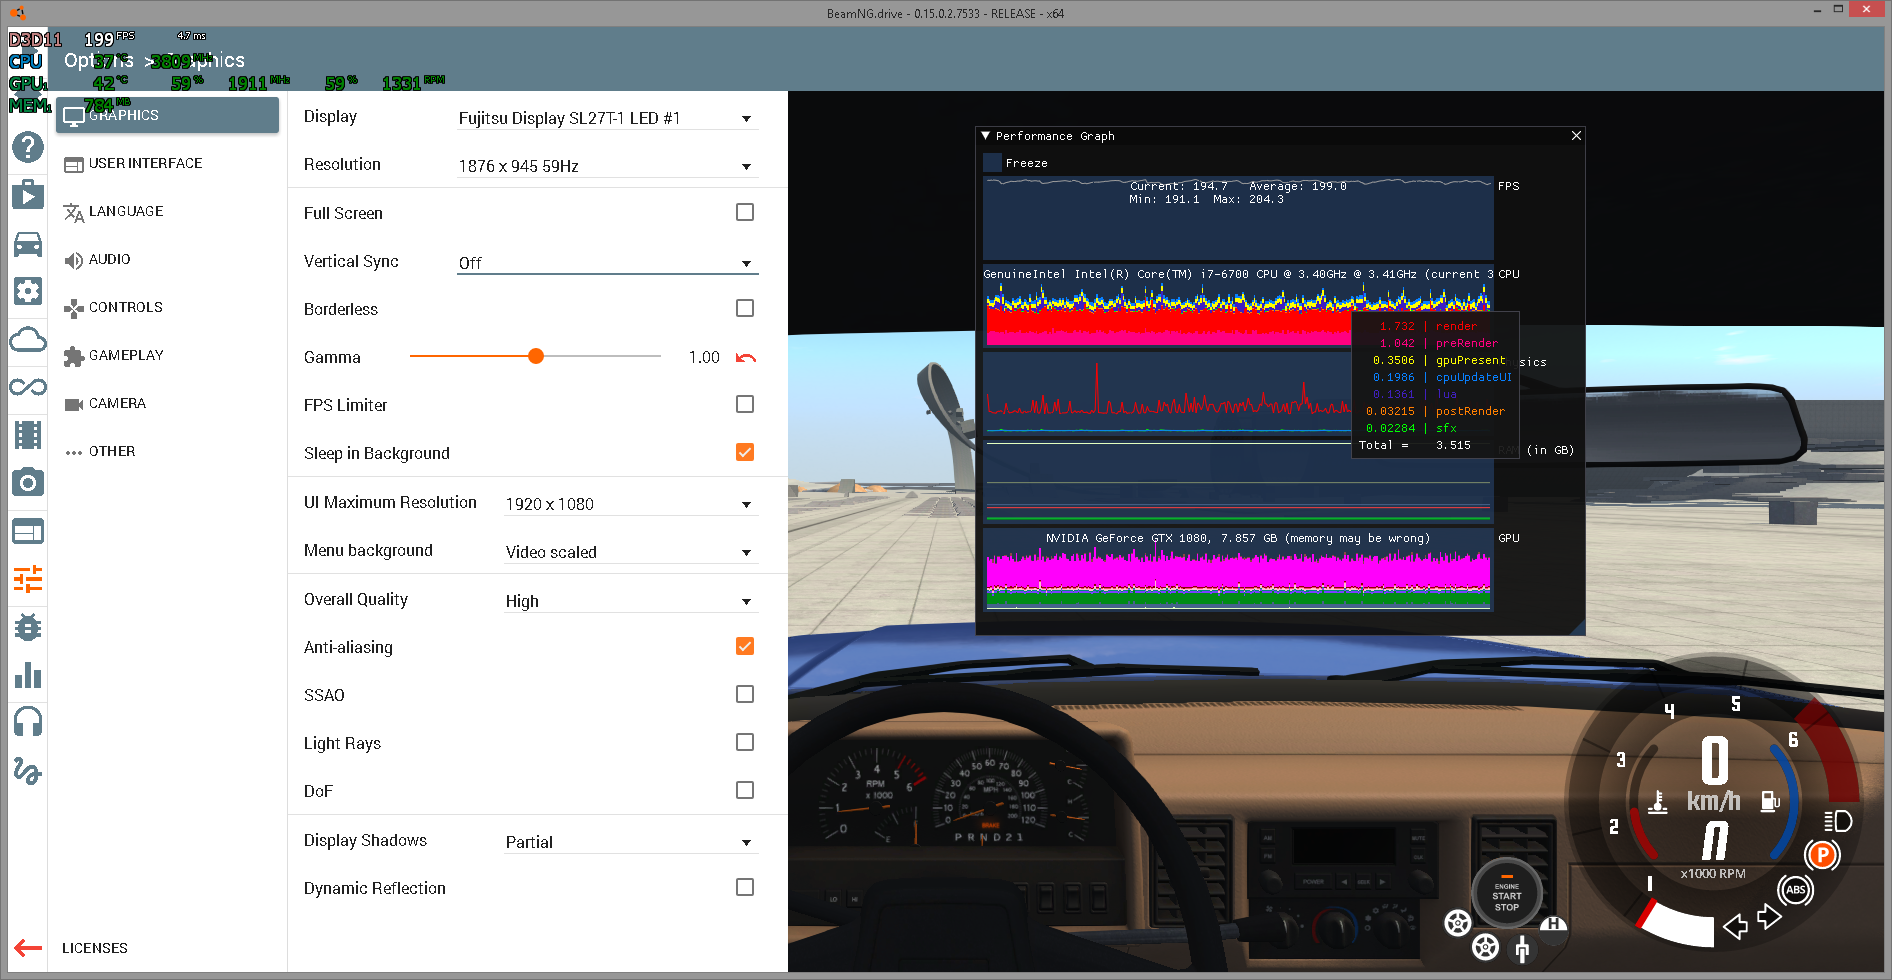Image resolution: width=1892 pixels, height=980 pixels.
Task: Enable the Full Screen checkbox
Action: pos(745,212)
